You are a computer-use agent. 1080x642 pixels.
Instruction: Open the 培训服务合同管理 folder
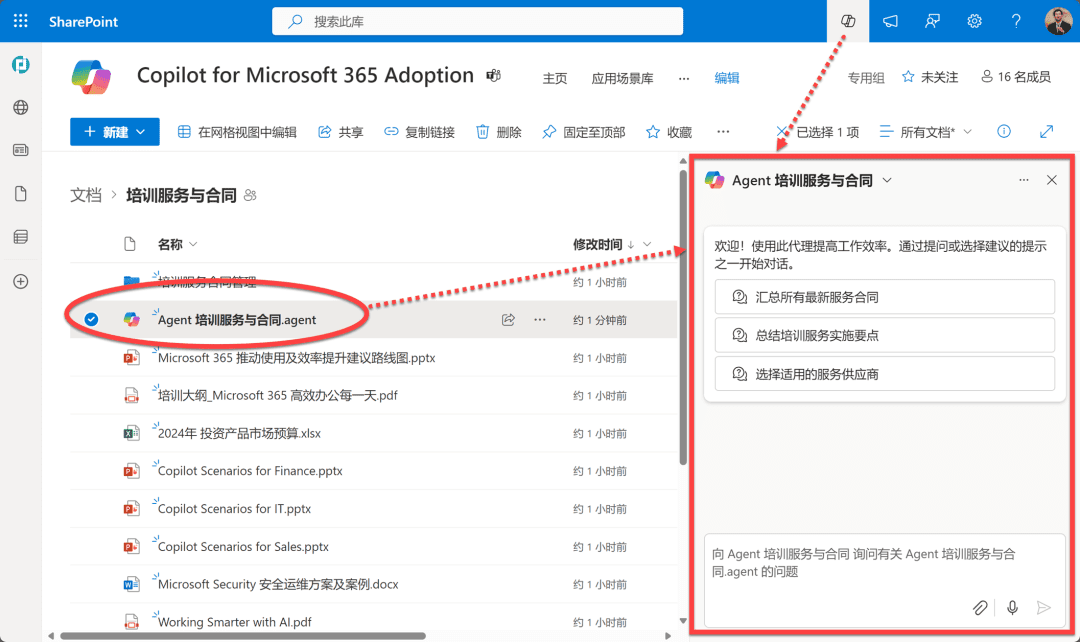[207, 282]
